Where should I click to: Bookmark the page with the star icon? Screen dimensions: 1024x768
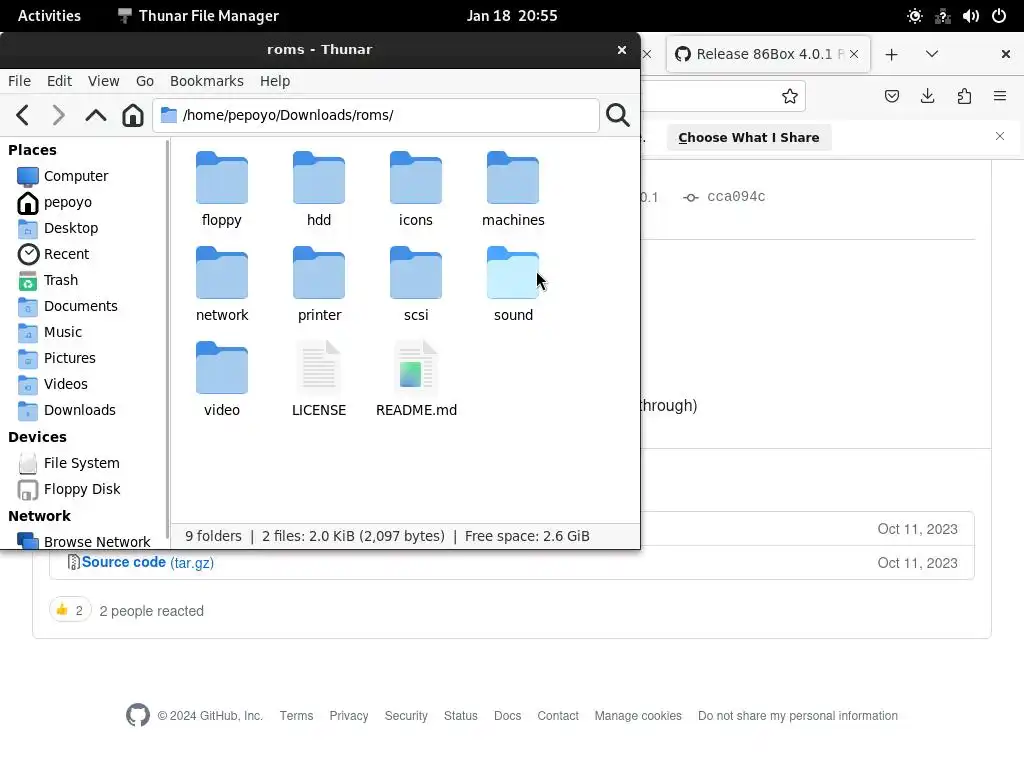pos(790,97)
